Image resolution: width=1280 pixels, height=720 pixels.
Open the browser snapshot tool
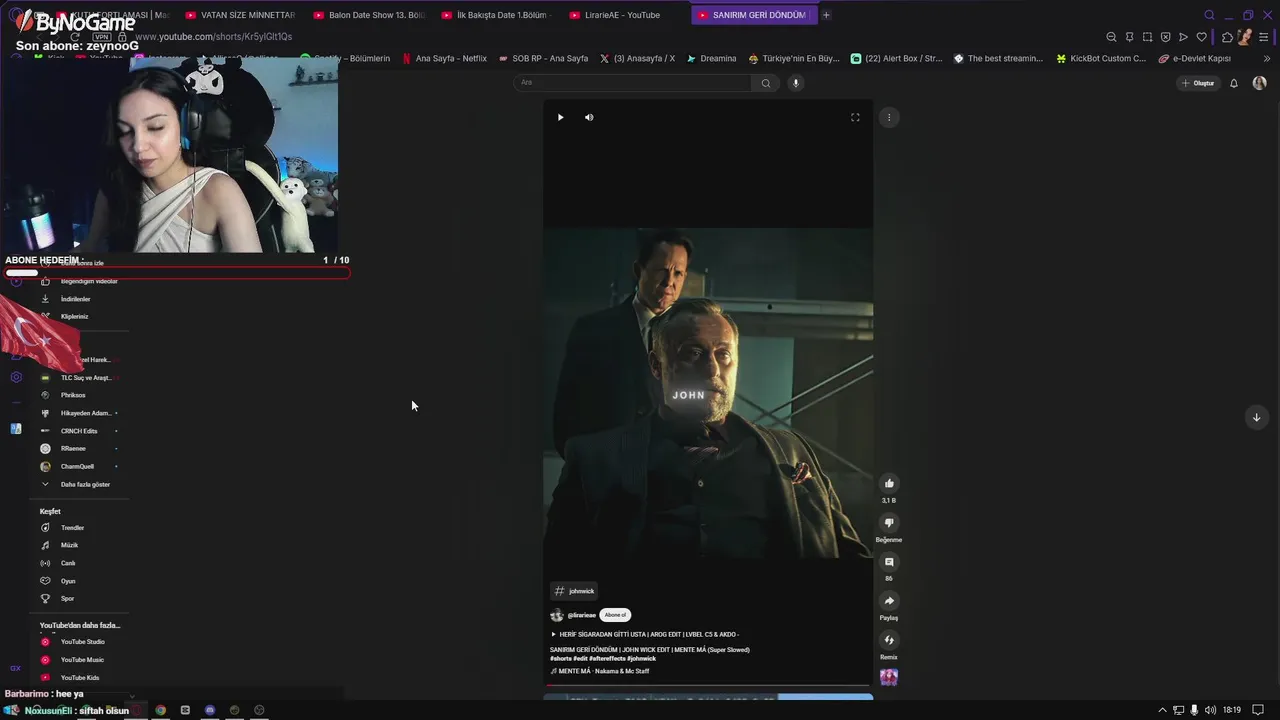click(1147, 37)
